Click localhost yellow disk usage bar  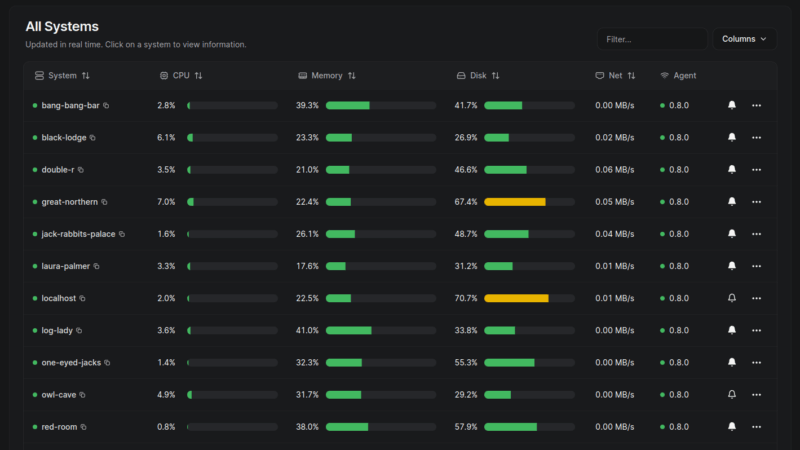pos(516,298)
